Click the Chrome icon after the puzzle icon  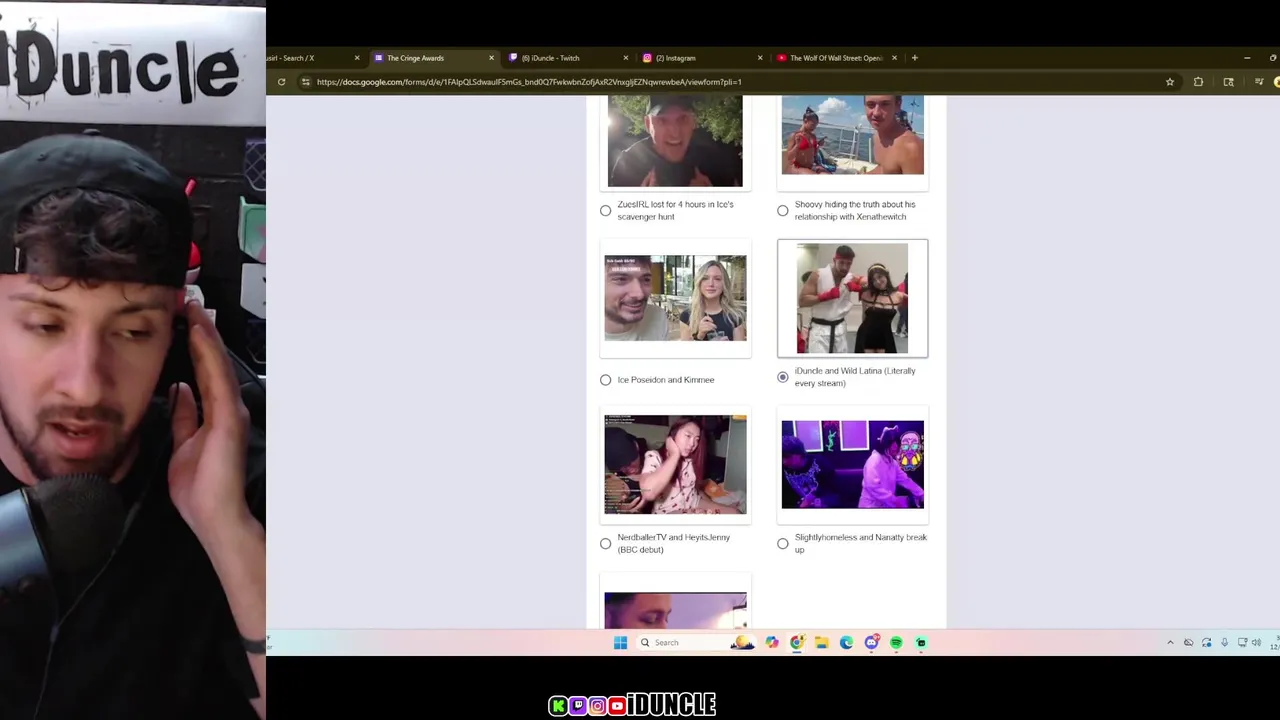(1228, 82)
